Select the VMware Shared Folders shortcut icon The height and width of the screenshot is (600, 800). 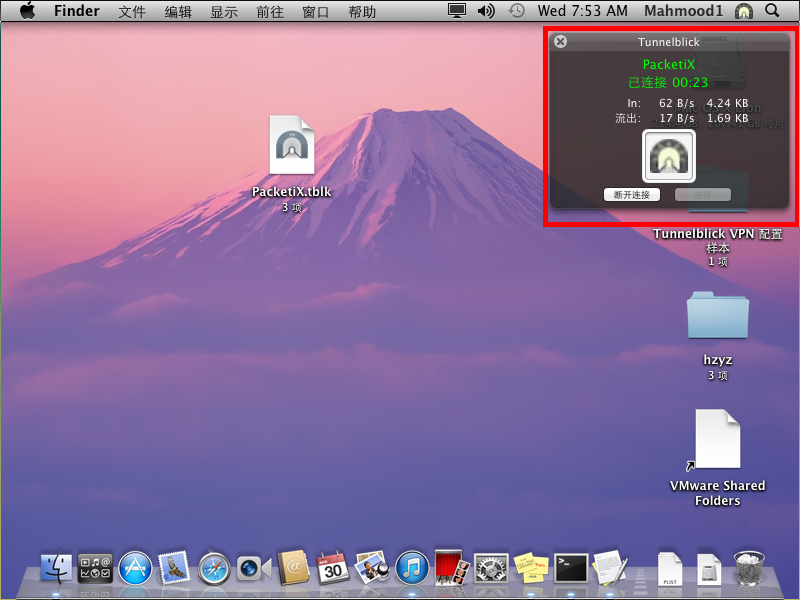tap(717, 439)
